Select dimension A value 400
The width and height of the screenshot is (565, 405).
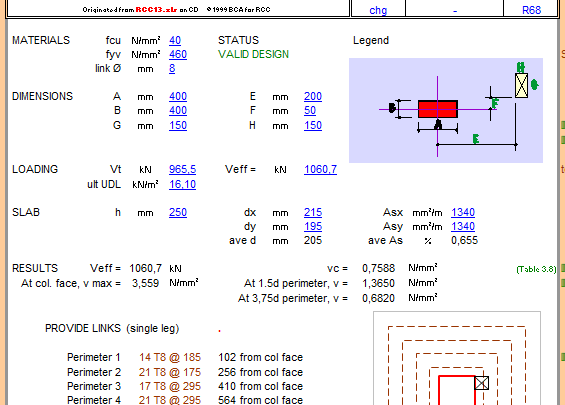(178, 97)
